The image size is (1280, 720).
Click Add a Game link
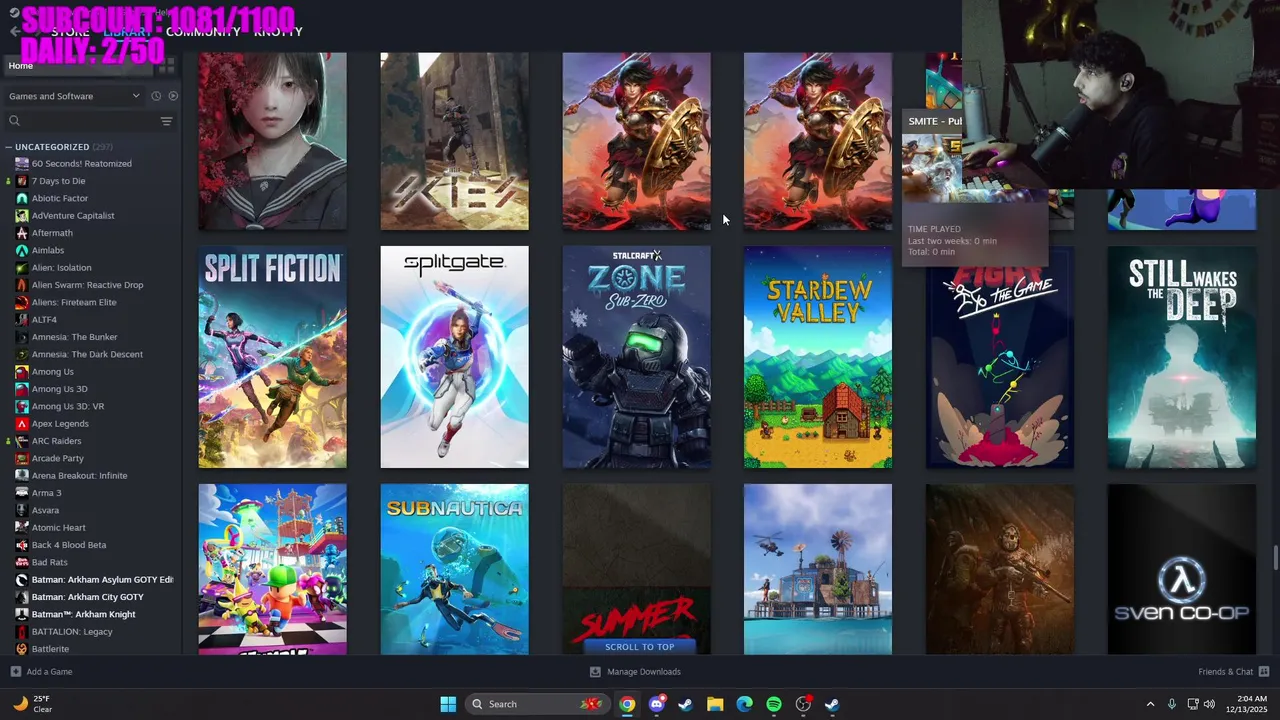(x=49, y=672)
